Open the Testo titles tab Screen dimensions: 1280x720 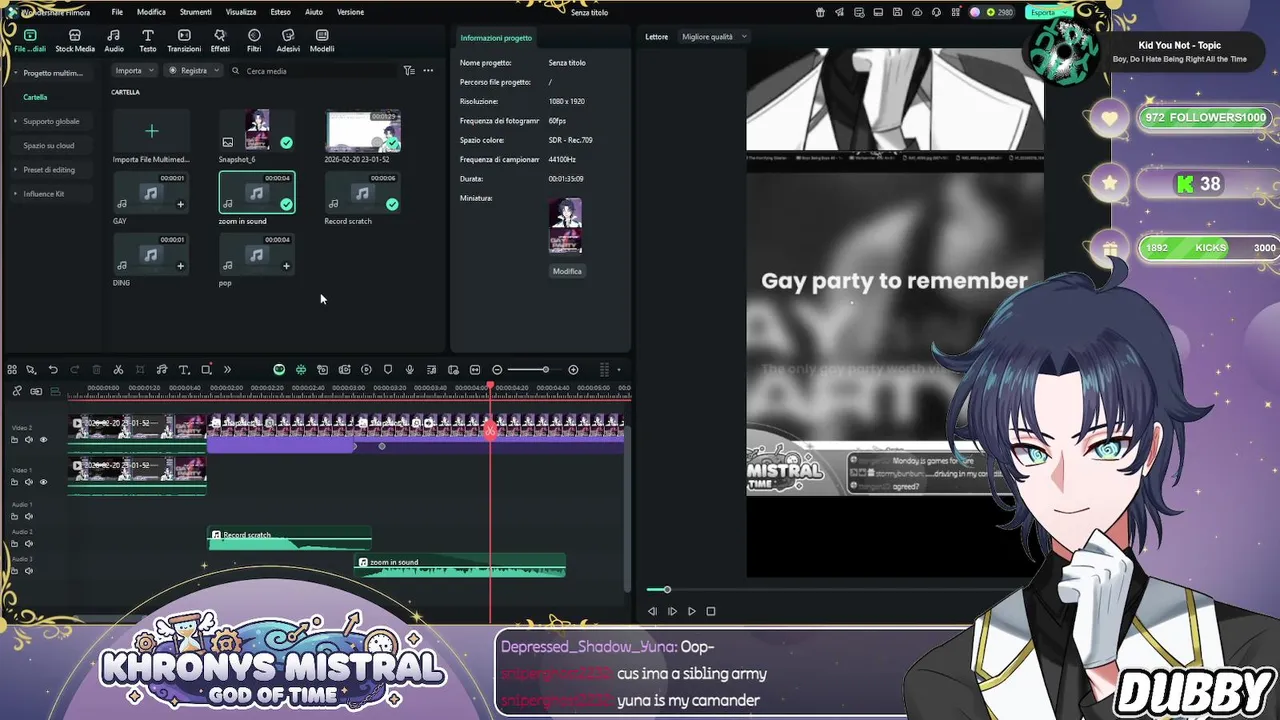(x=147, y=41)
